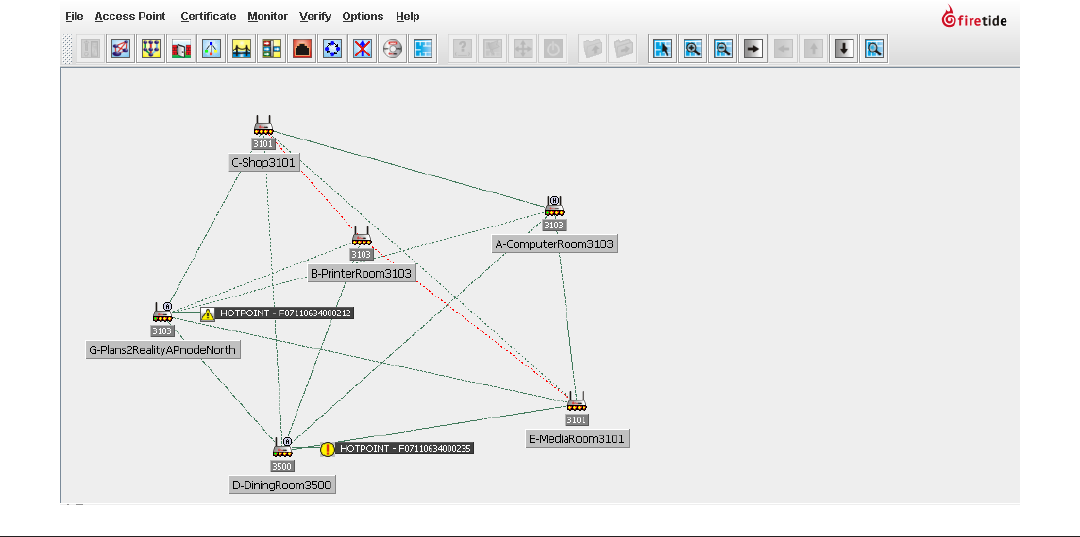Click the 3103 badge above B-PrinterRoom3103

tap(362, 255)
